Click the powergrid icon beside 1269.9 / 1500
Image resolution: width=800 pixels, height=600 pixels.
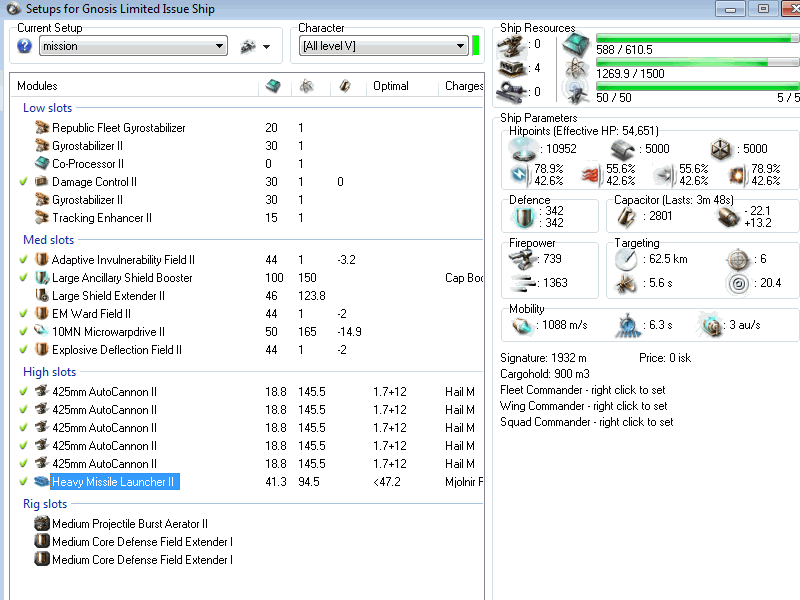click(x=577, y=68)
